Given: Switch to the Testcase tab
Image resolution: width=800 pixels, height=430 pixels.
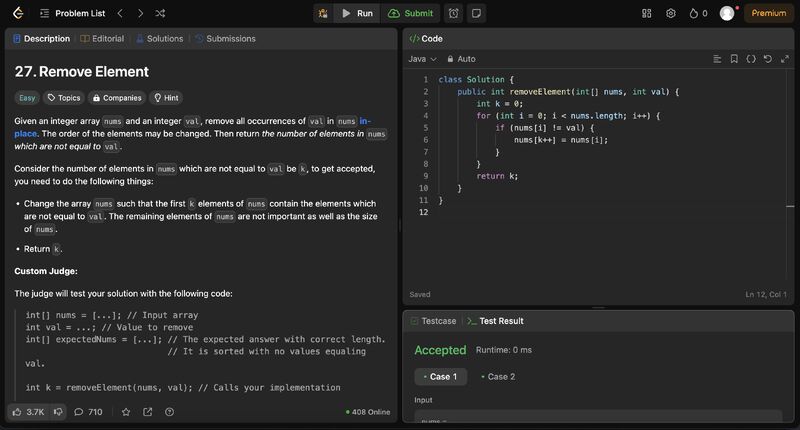Looking at the screenshot, I should tap(434, 321).
